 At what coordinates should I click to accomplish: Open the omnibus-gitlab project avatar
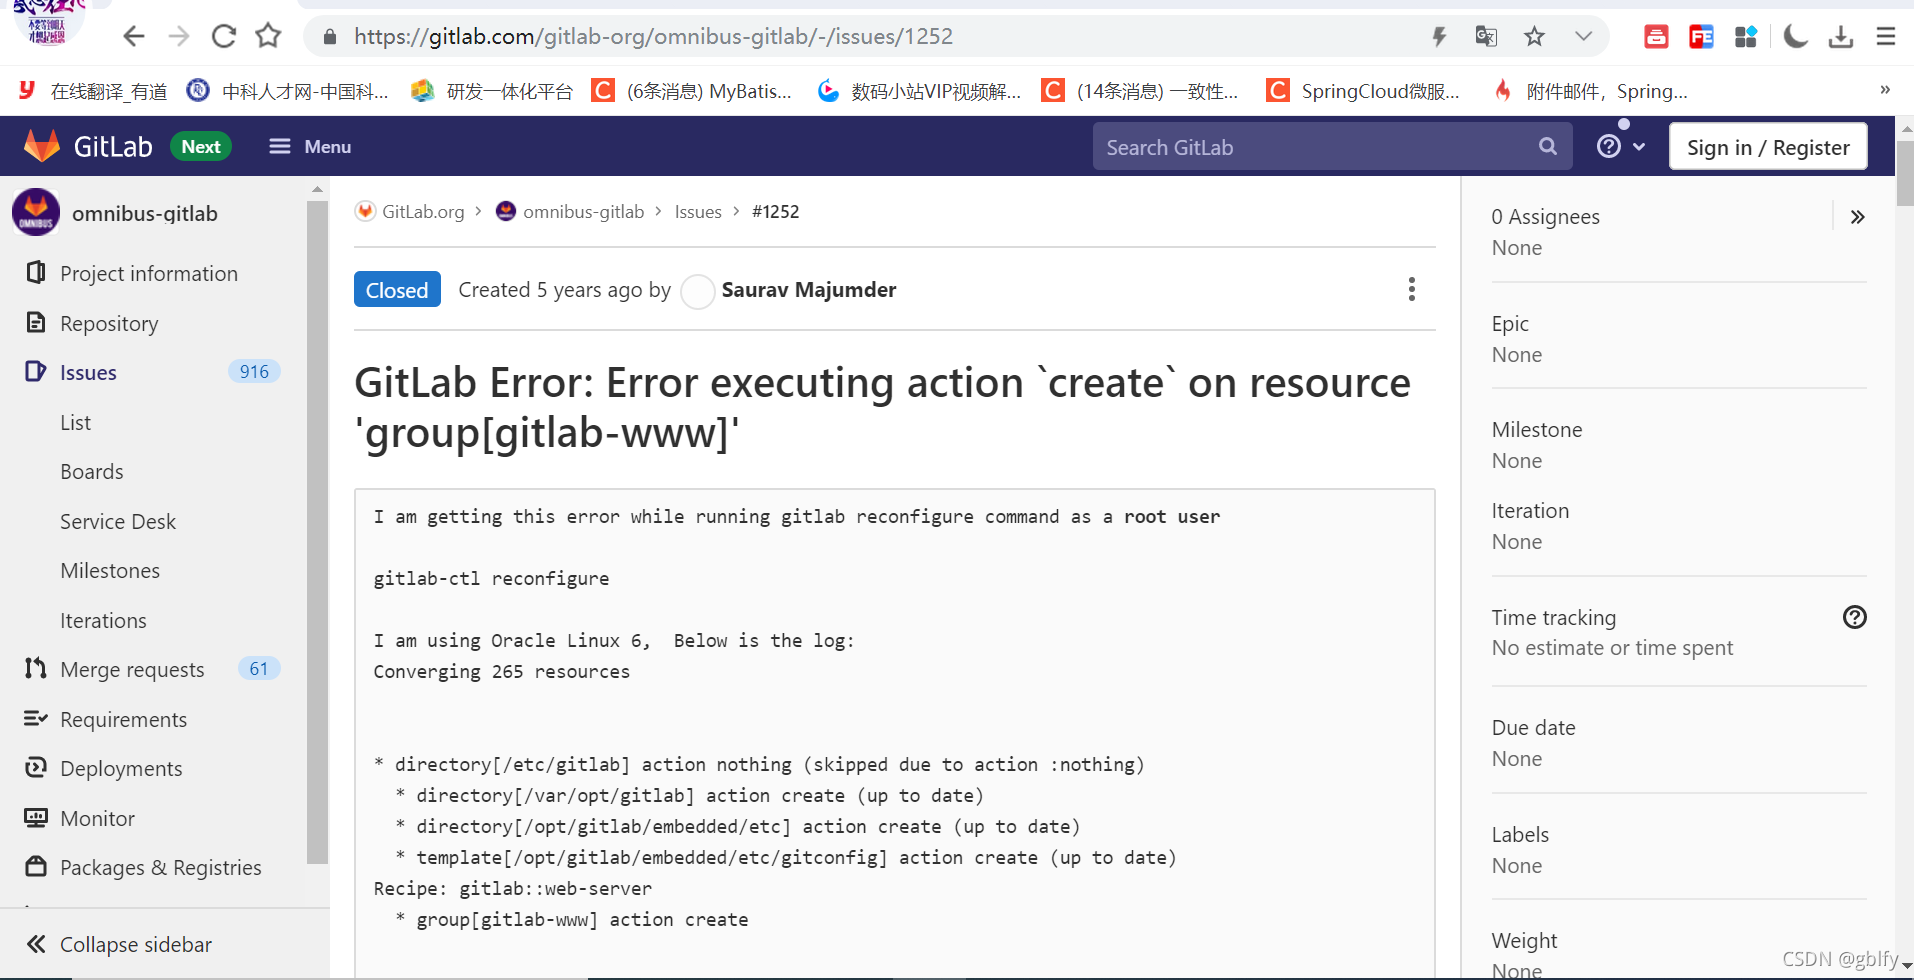tap(36, 213)
